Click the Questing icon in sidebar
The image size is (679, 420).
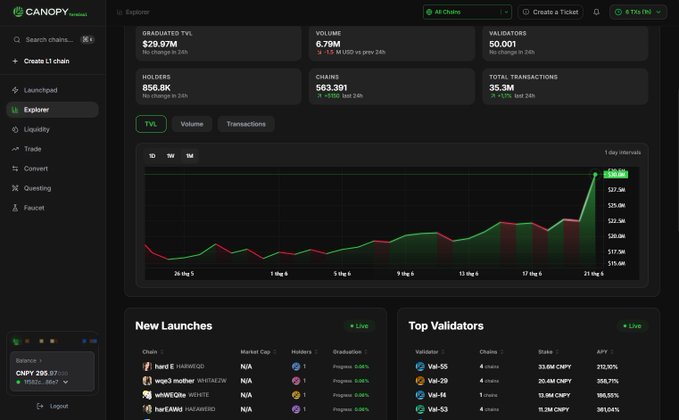(x=15, y=188)
